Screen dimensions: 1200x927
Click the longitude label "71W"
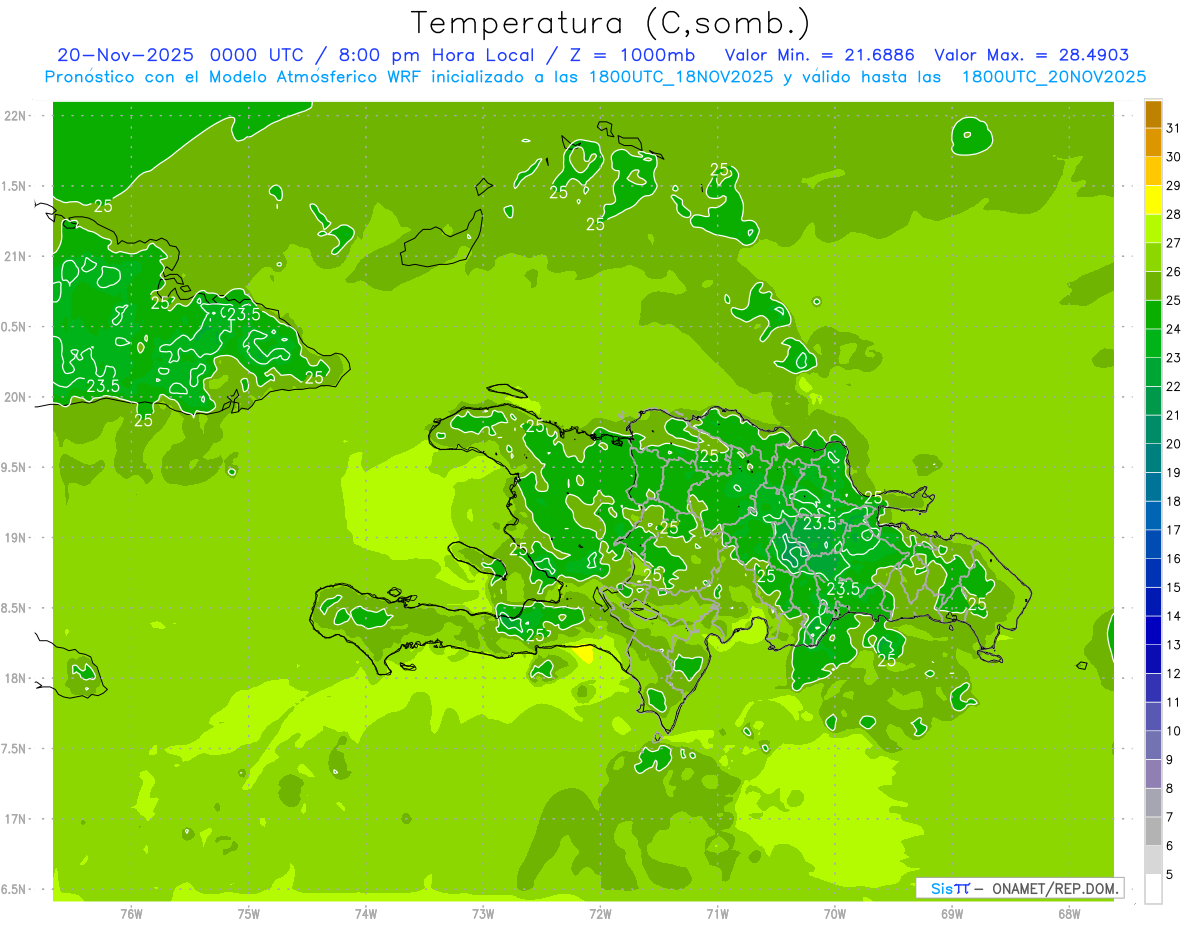[x=717, y=913]
